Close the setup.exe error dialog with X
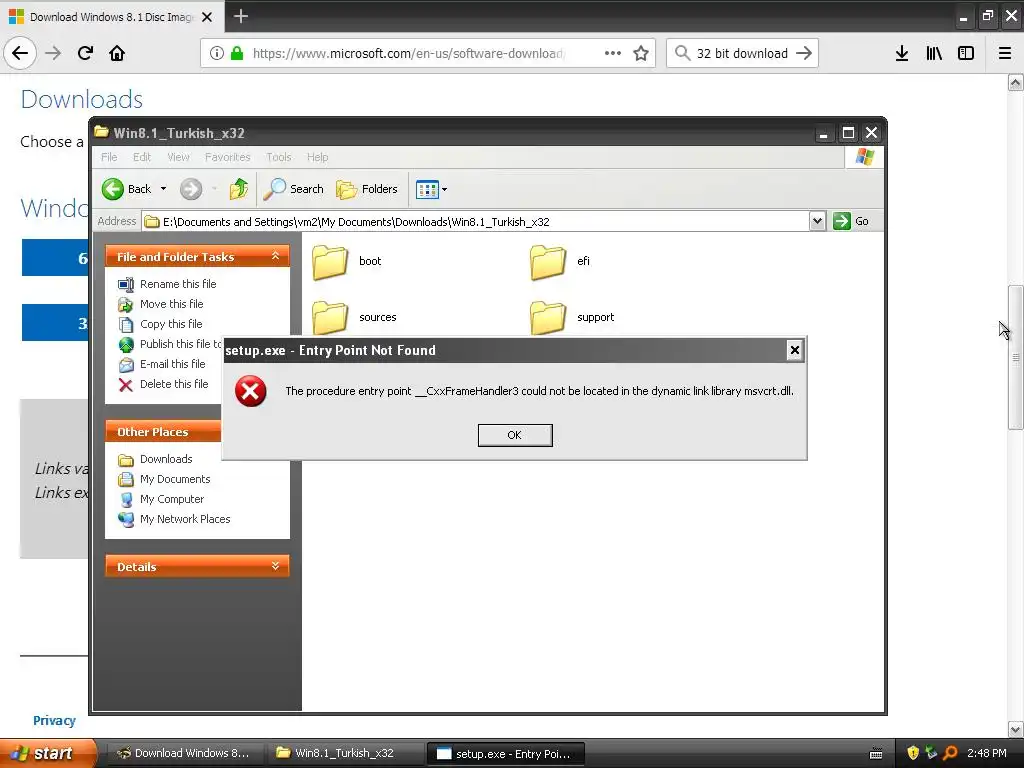 pos(794,350)
